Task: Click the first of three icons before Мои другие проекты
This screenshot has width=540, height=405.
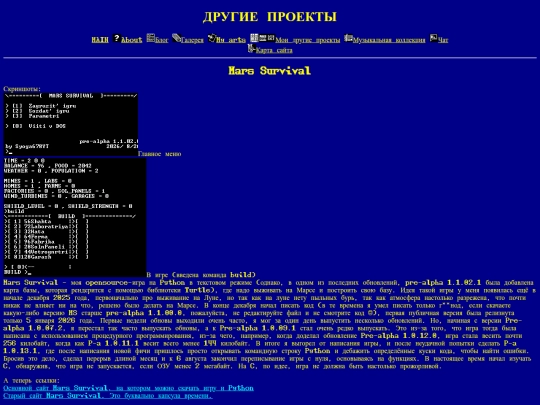Action: (254, 38)
